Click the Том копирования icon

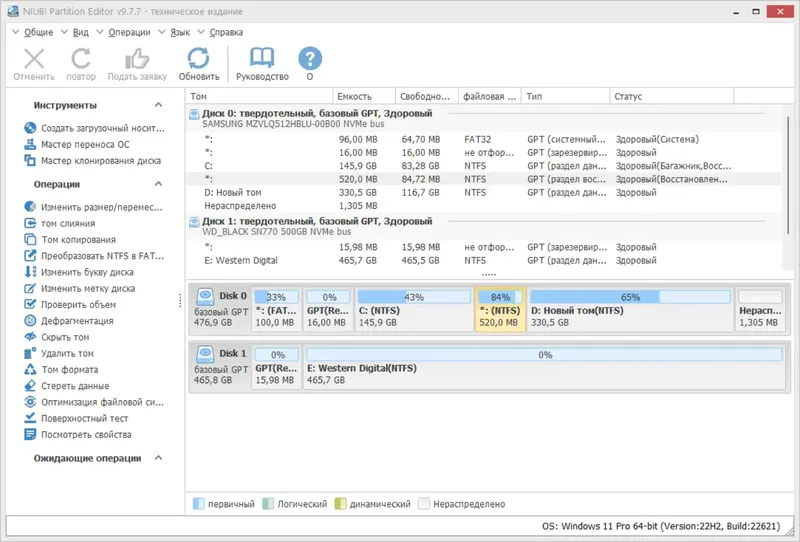(30, 239)
